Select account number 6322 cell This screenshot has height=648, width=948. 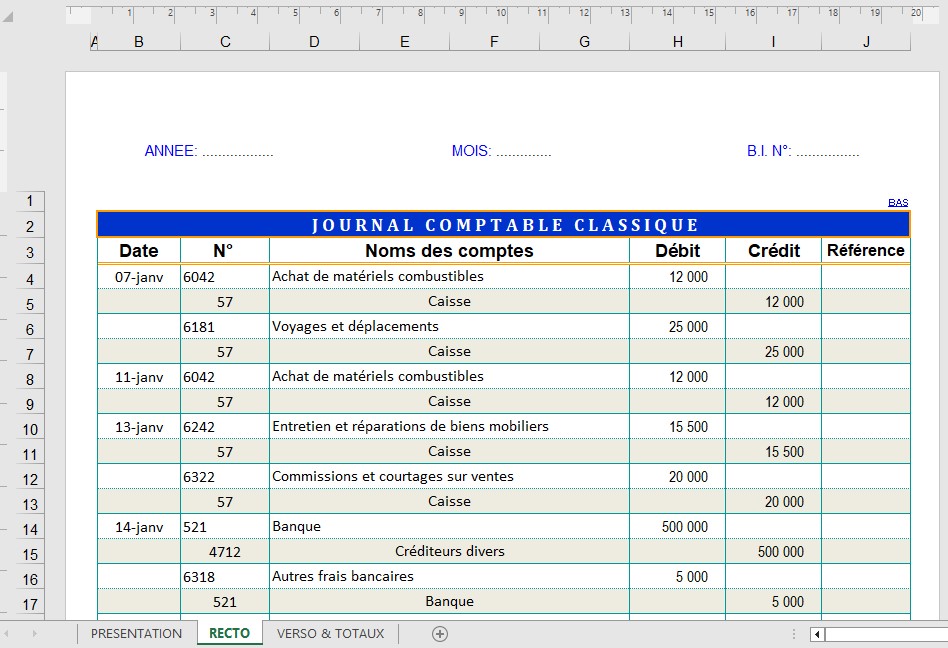pos(224,477)
